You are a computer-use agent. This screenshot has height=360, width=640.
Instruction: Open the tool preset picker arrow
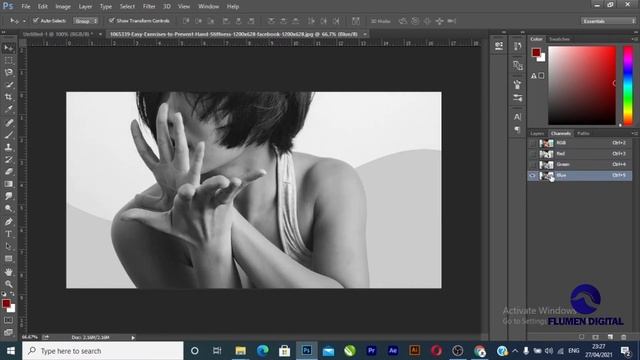pyautogui.click(x=24, y=21)
